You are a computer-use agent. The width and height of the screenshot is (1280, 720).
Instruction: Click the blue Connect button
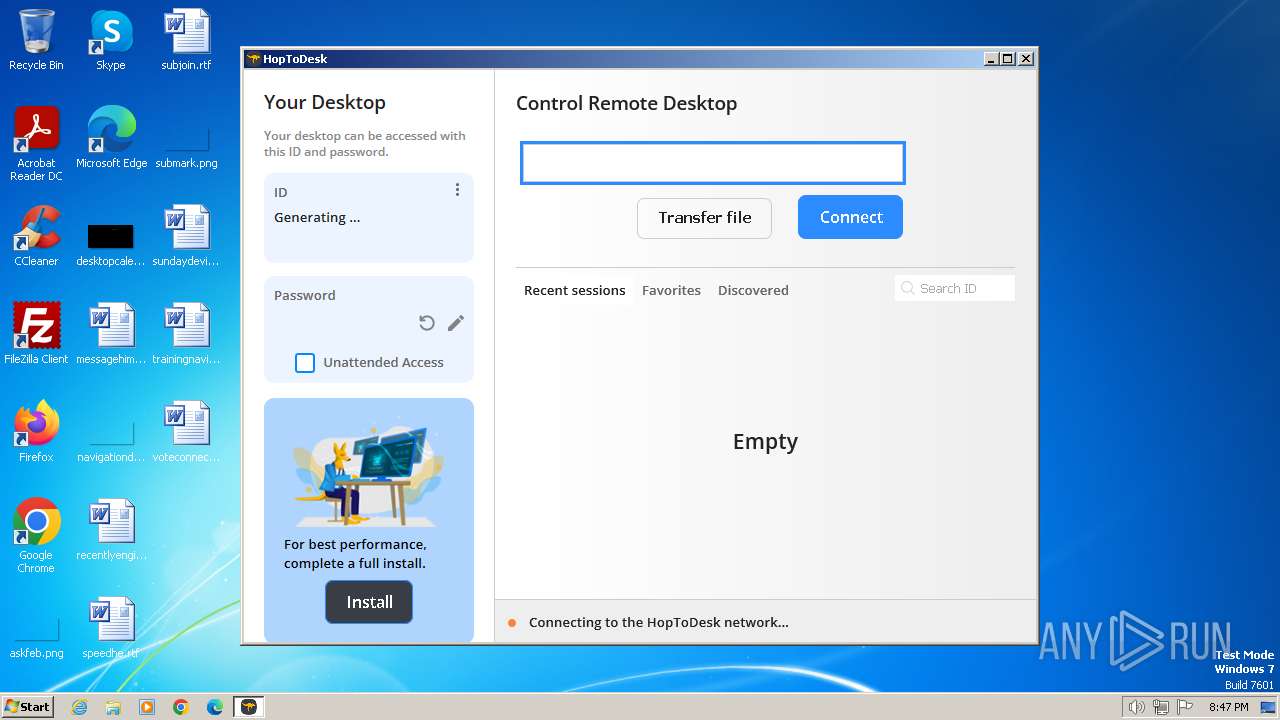tap(850, 217)
